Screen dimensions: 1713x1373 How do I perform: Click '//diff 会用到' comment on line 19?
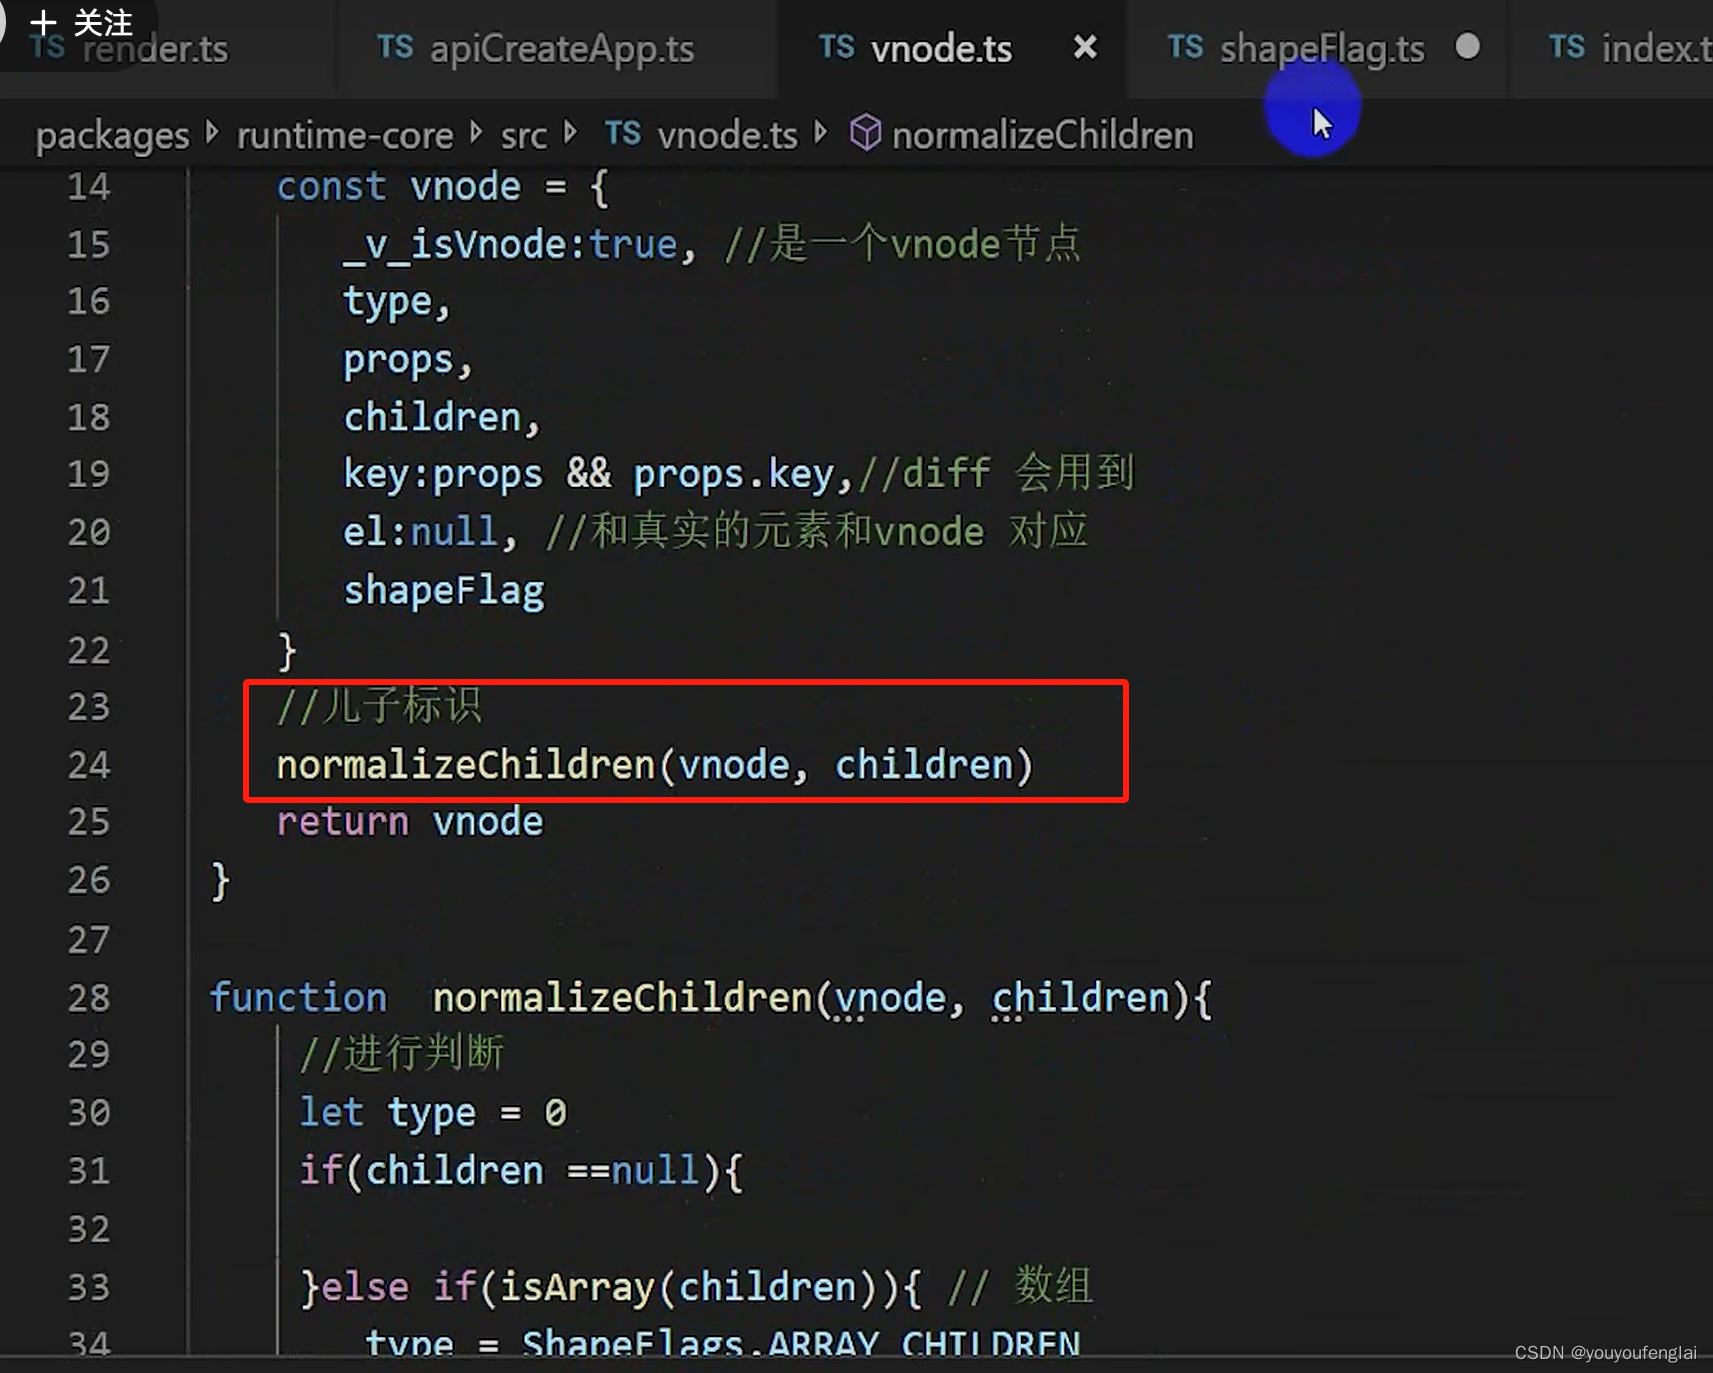[996, 473]
